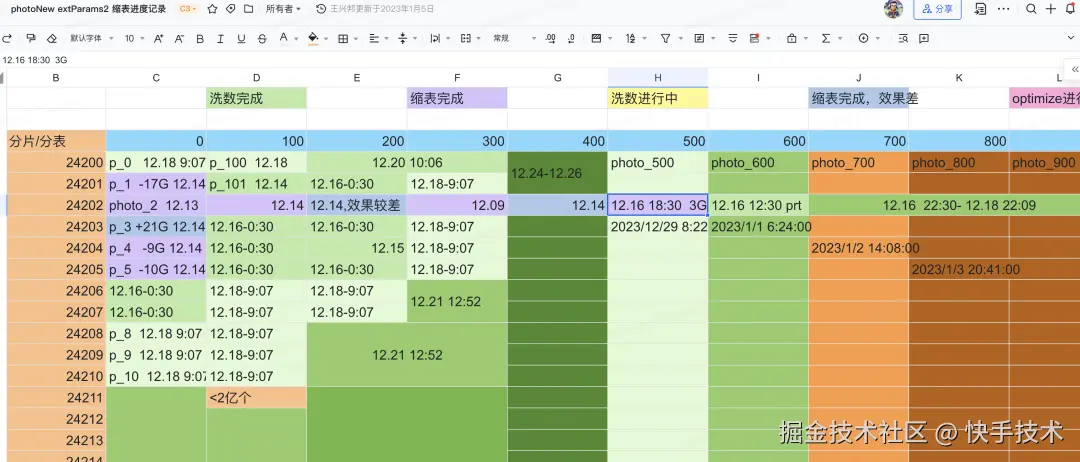Click the find and replace icon
The width and height of the screenshot is (1080, 462).
pyautogui.click(x=903, y=39)
